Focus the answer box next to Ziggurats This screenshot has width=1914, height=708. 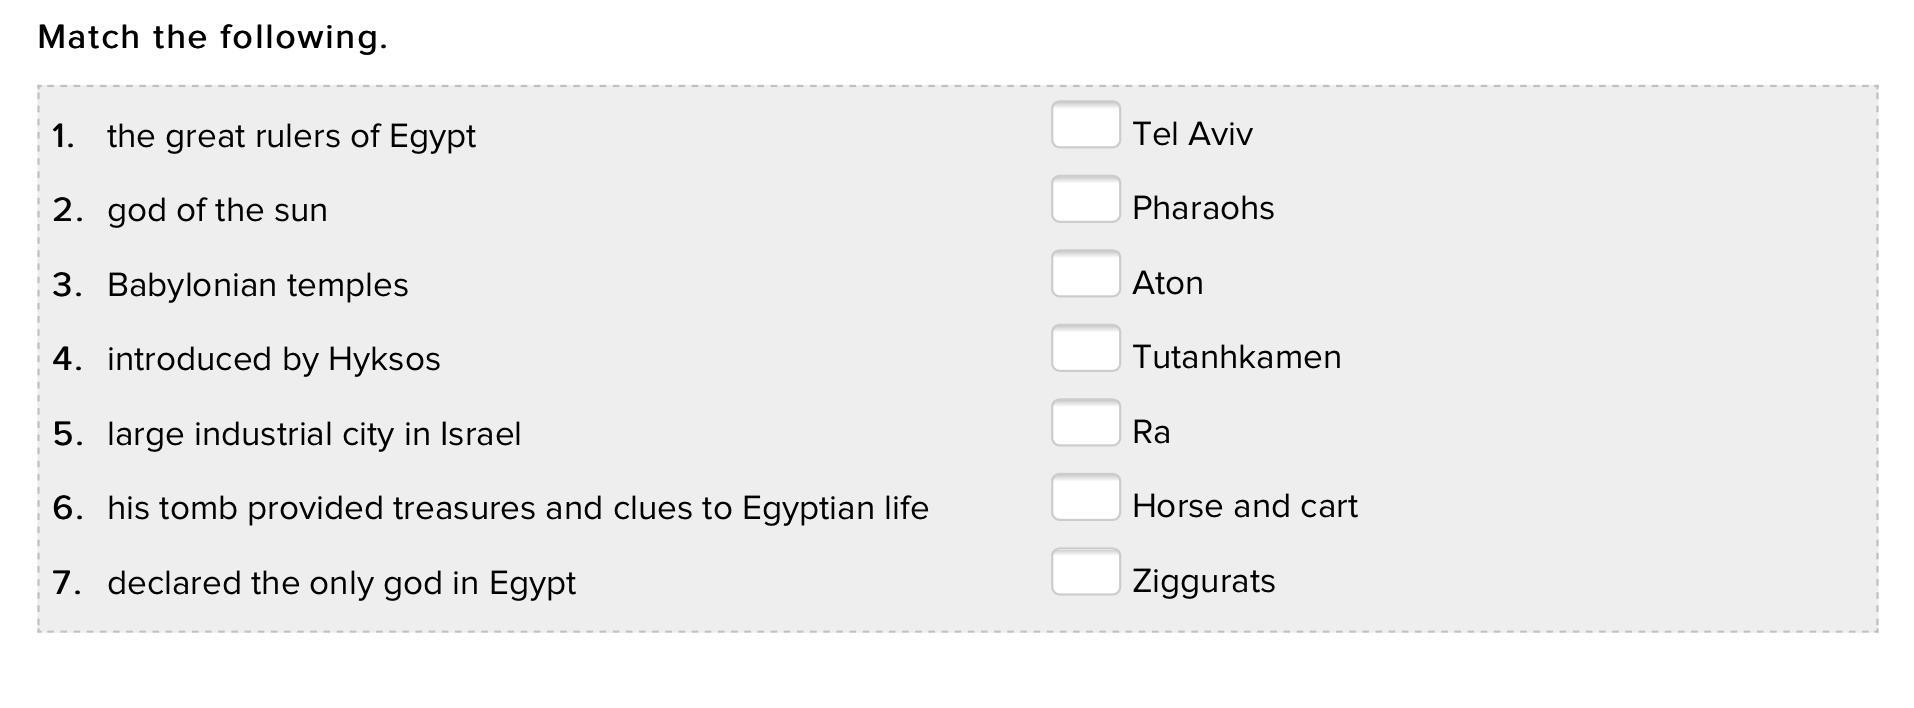click(x=1085, y=572)
